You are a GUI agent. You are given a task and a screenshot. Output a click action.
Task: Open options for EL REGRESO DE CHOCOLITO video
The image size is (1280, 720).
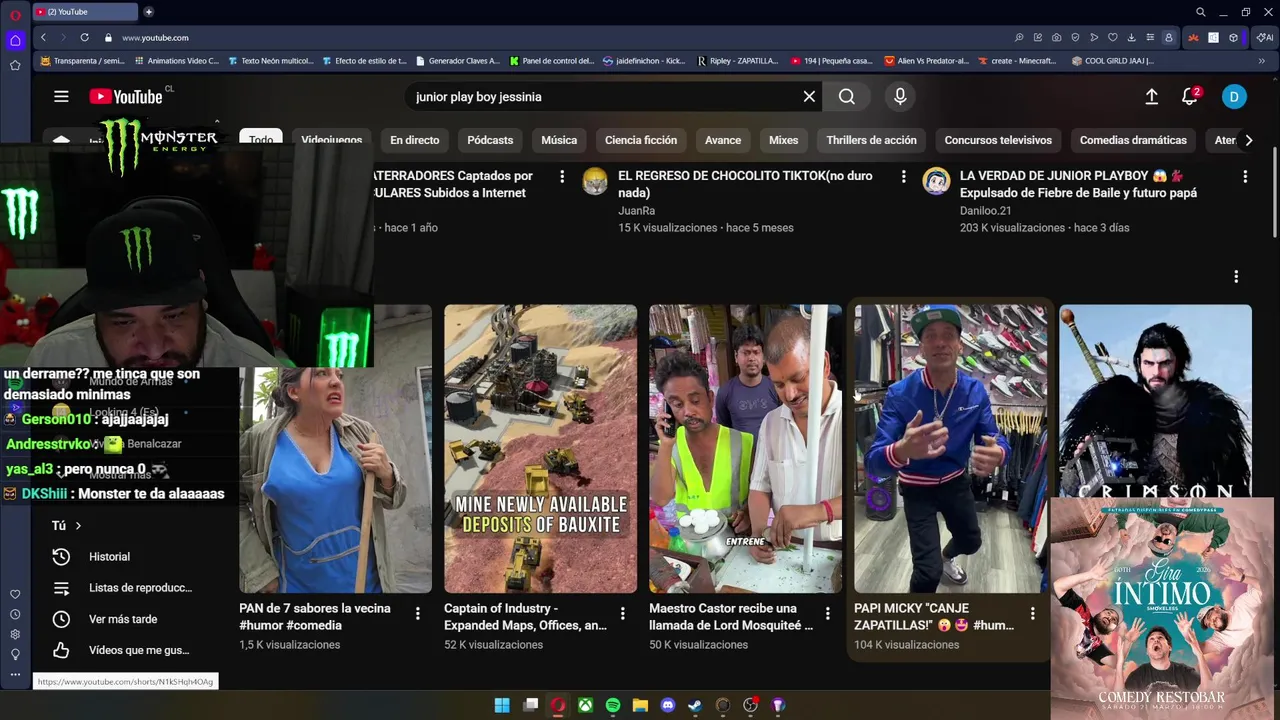click(x=903, y=177)
